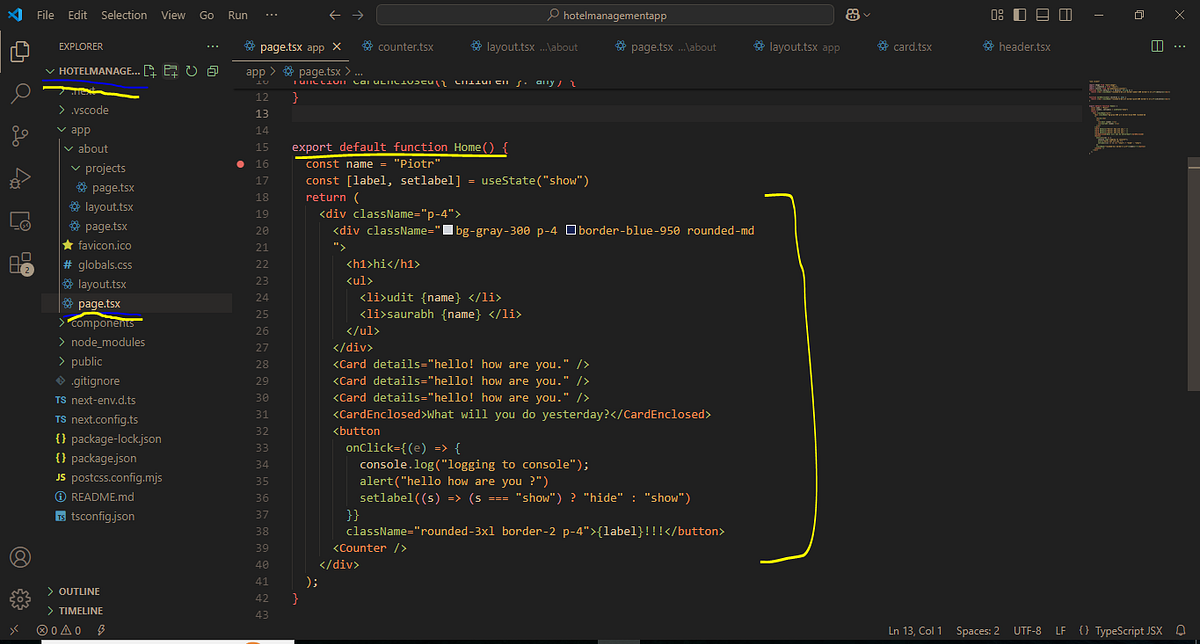1200x644 pixels.
Task: Select TypeScript JSX language mode in status bar
Action: [1127, 630]
